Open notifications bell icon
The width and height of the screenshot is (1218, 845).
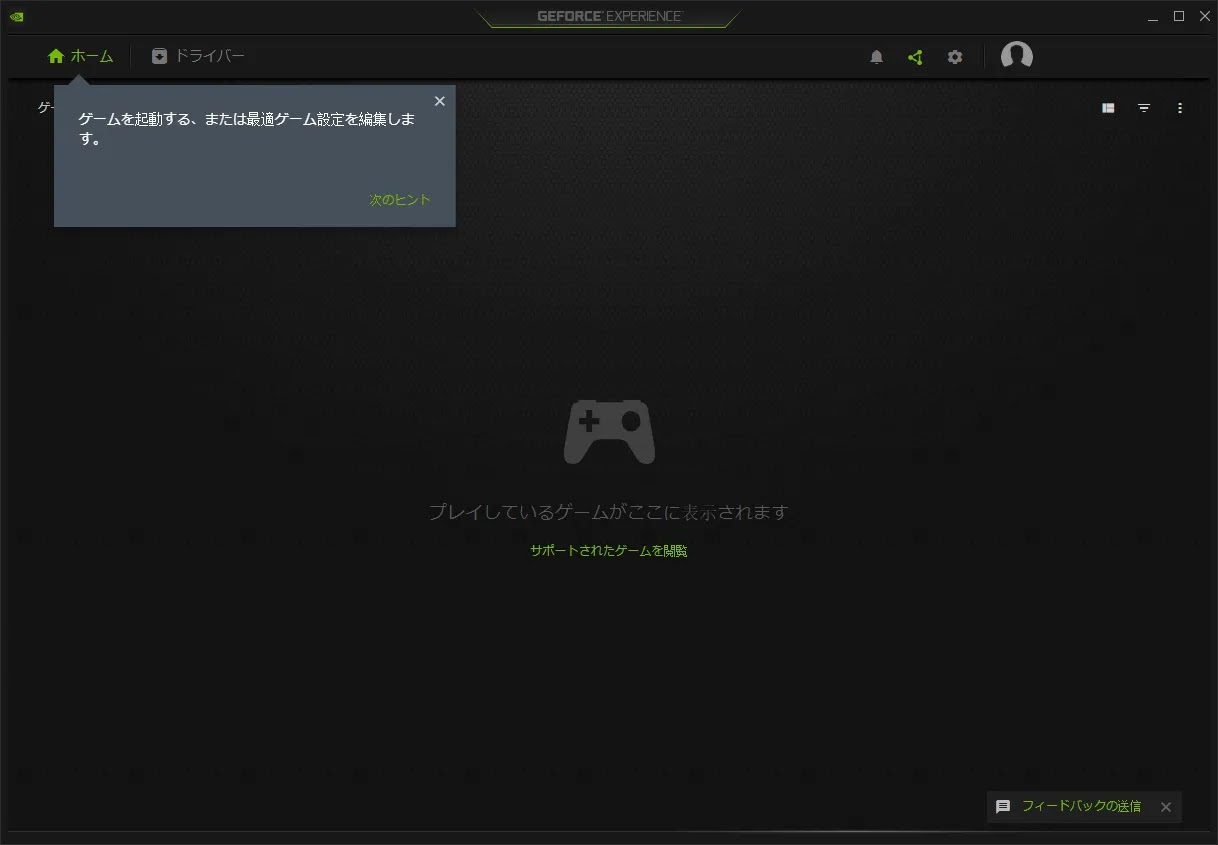tap(877, 57)
